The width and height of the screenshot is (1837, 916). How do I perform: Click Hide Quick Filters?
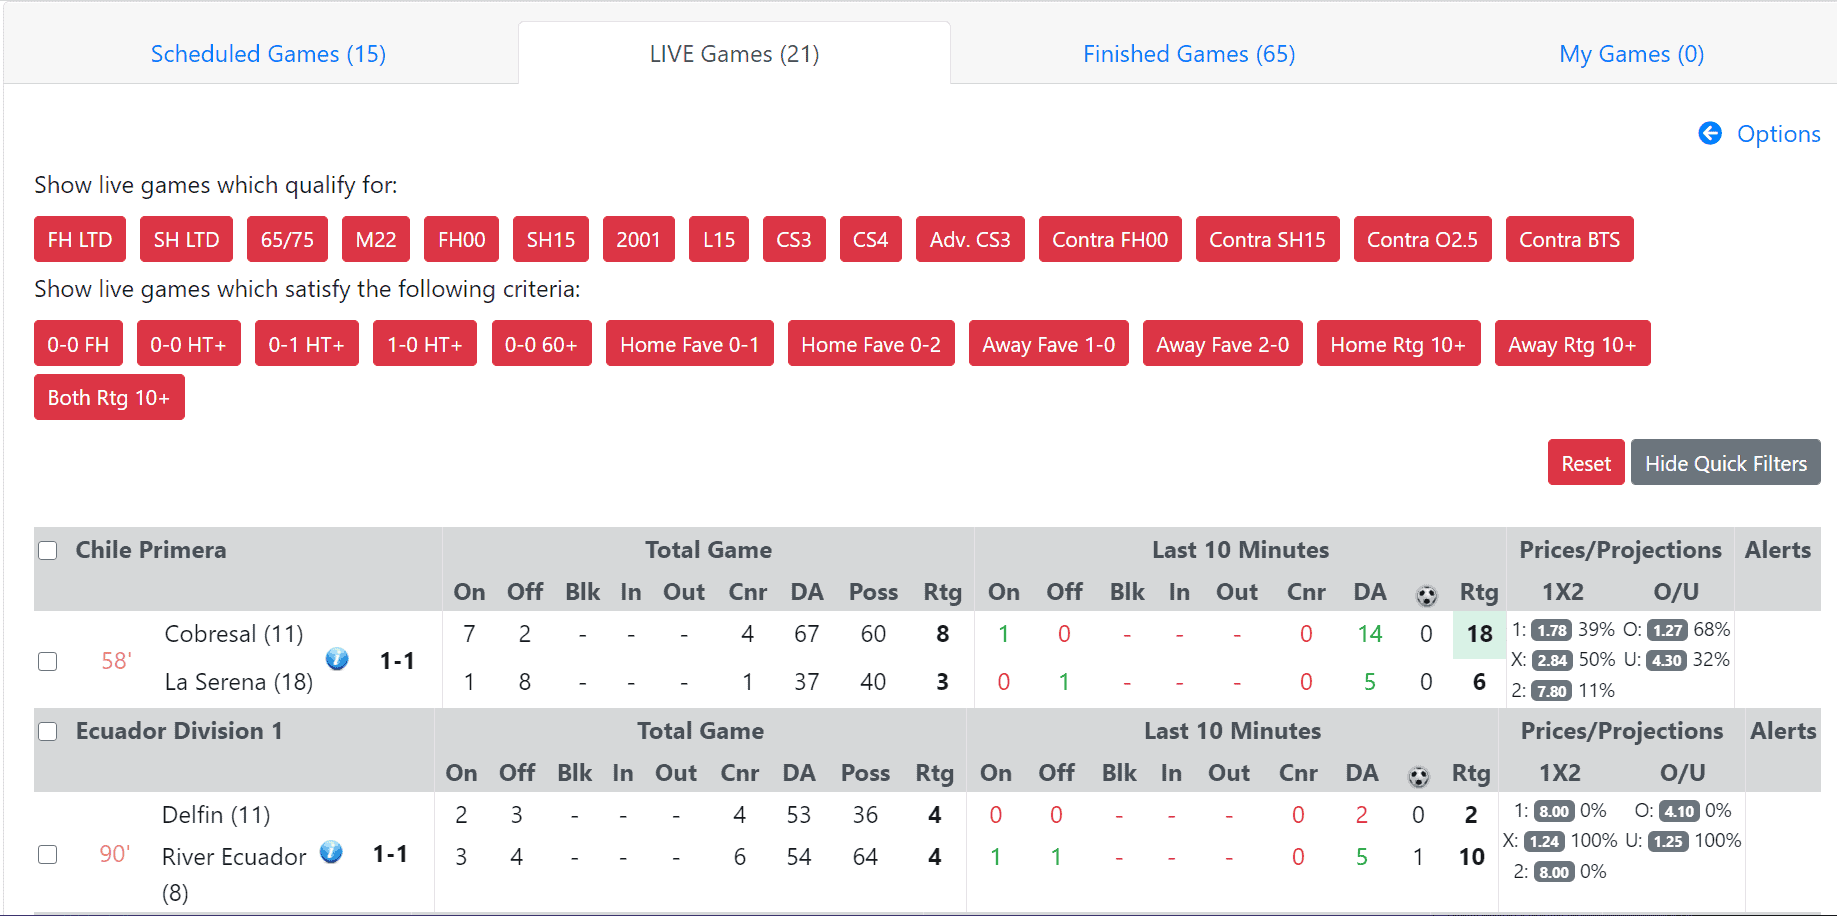(x=1725, y=462)
